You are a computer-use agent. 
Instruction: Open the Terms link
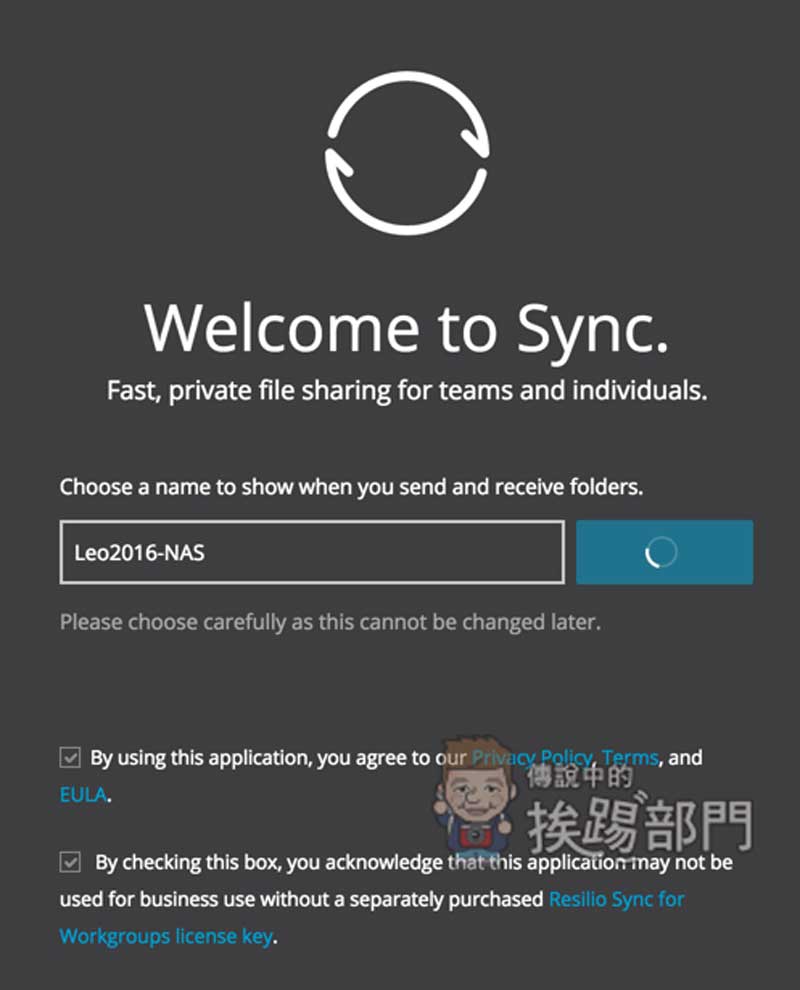(x=630, y=757)
